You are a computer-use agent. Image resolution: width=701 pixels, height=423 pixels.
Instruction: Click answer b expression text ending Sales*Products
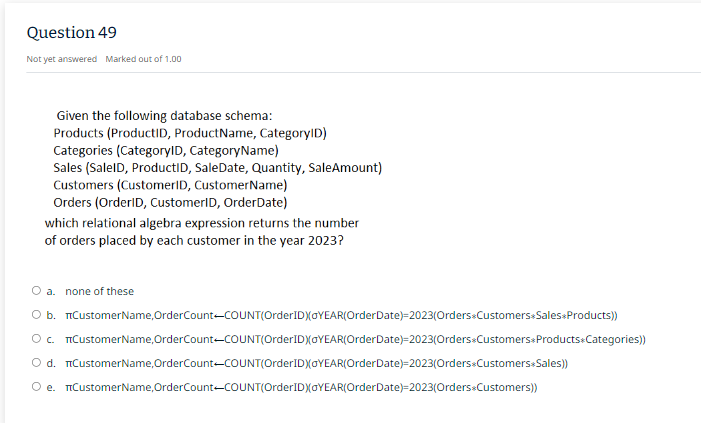pyautogui.click(x=341, y=315)
